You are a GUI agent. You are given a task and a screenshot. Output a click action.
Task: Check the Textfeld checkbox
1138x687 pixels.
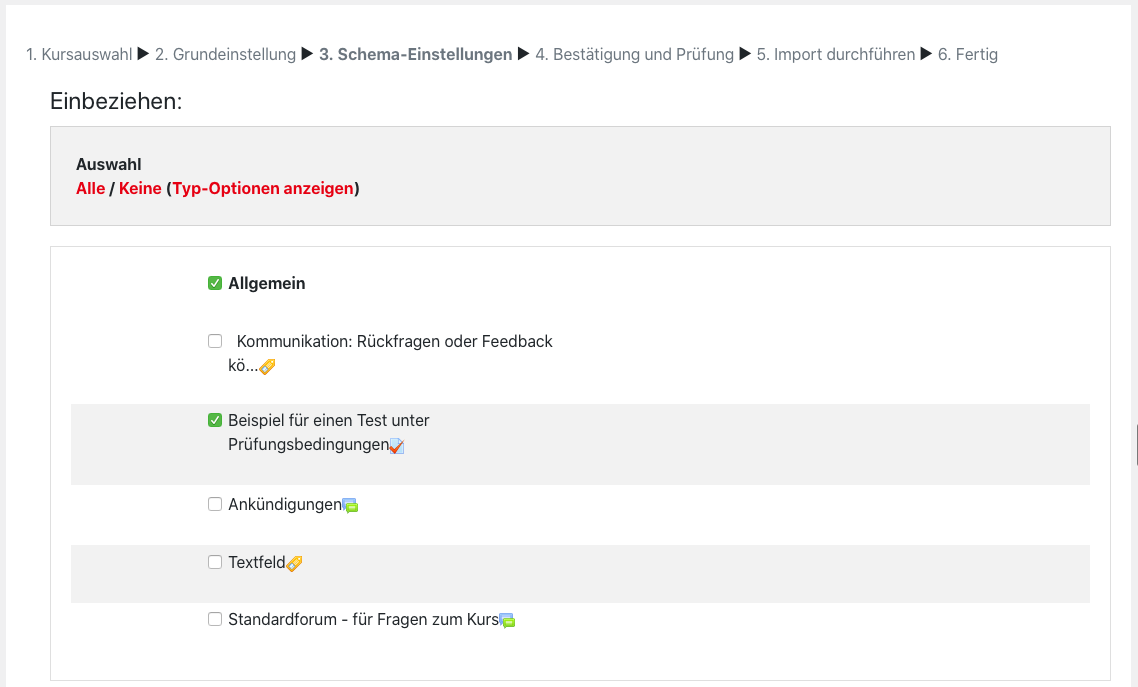click(x=215, y=562)
